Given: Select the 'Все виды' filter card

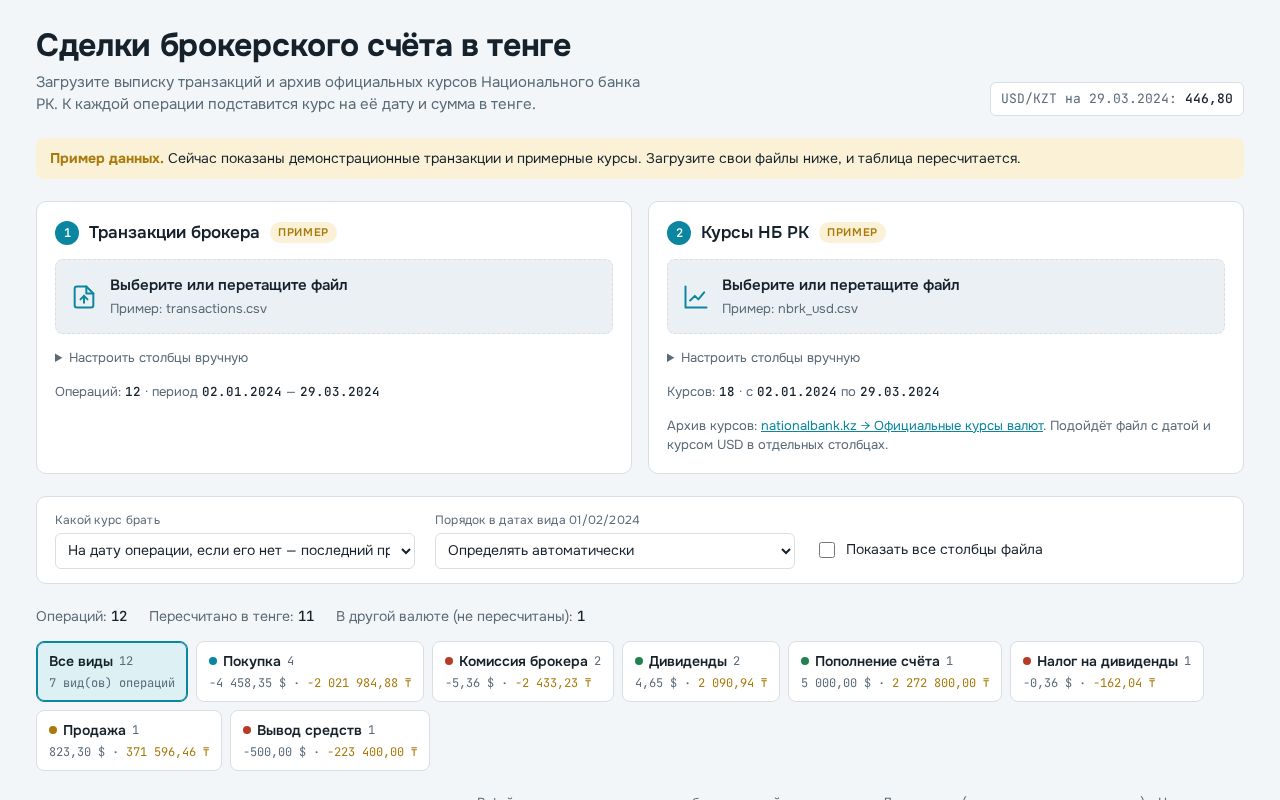Looking at the screenshot, I should [112, 672].
